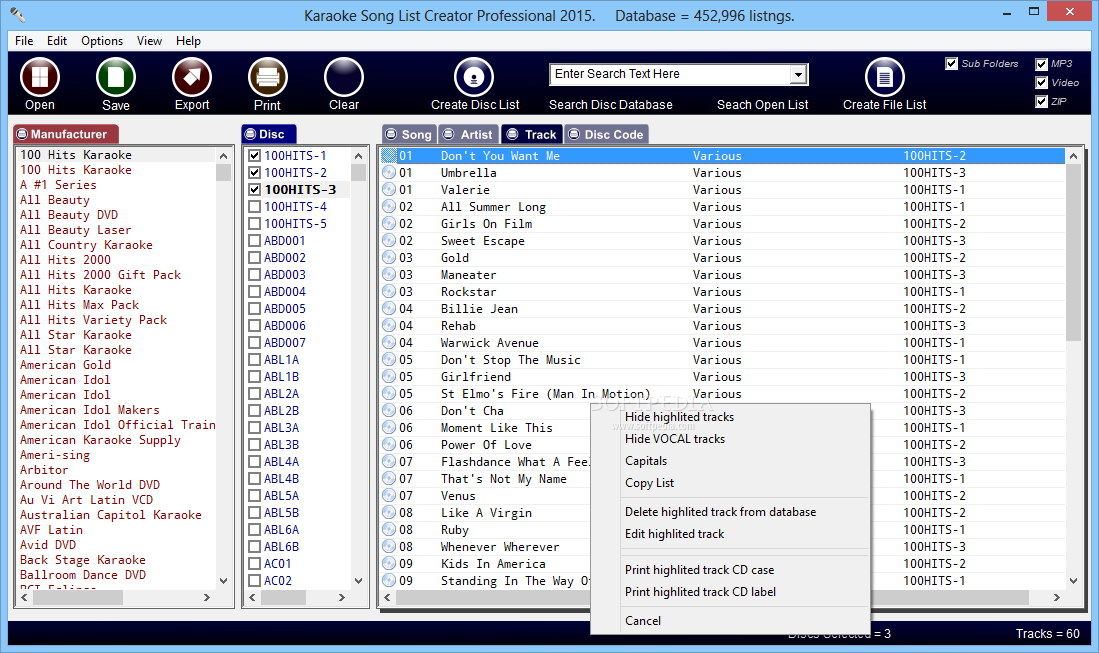Click the app icon in the title bar

coord(18,14)
